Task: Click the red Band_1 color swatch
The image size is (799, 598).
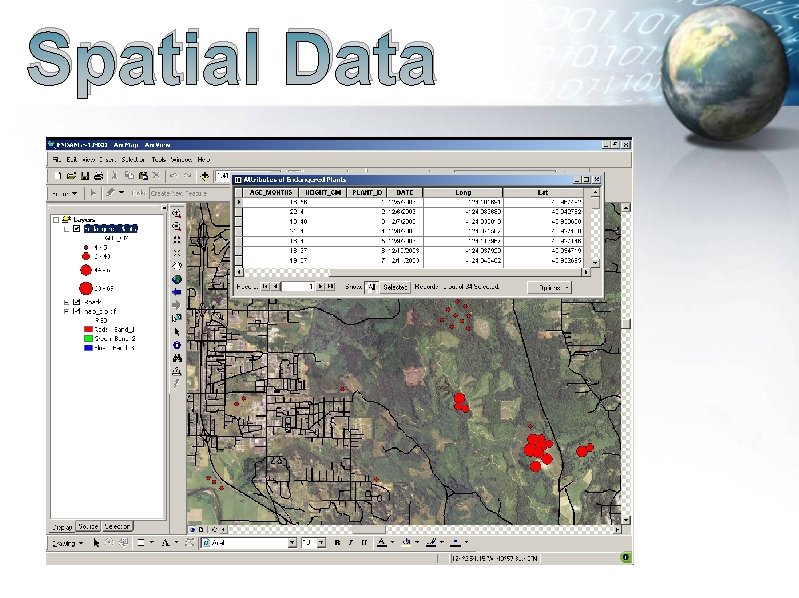Action: pyautogui.click(x=88, y=330)
